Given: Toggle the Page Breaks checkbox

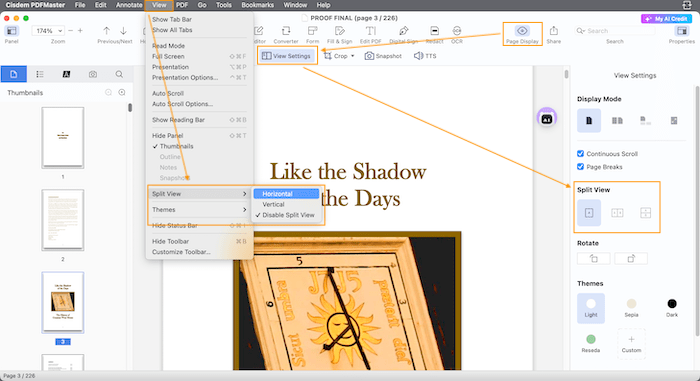Looking at the screenshot, I should pyautogui.click(x=580, y=167).
